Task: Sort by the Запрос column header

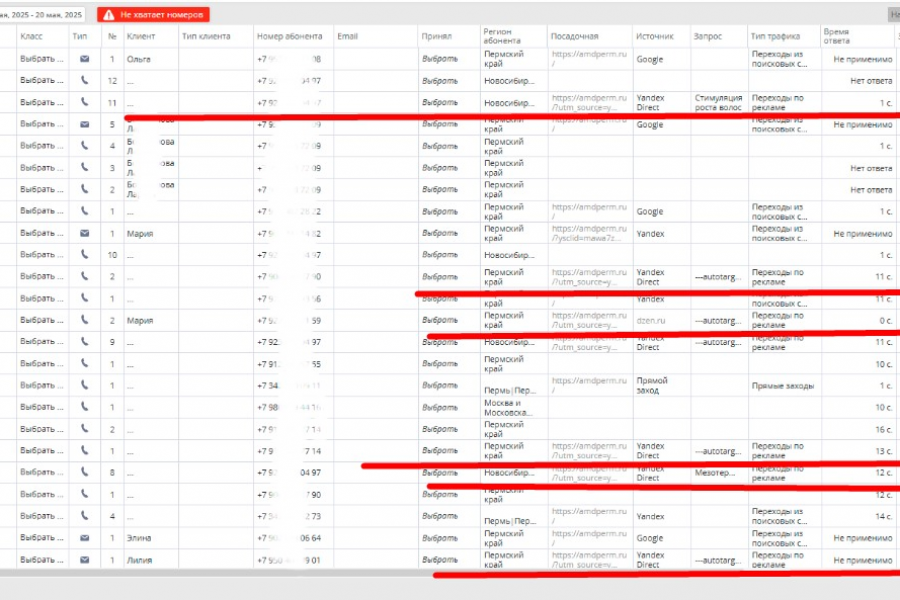Action: coord(708,36)
